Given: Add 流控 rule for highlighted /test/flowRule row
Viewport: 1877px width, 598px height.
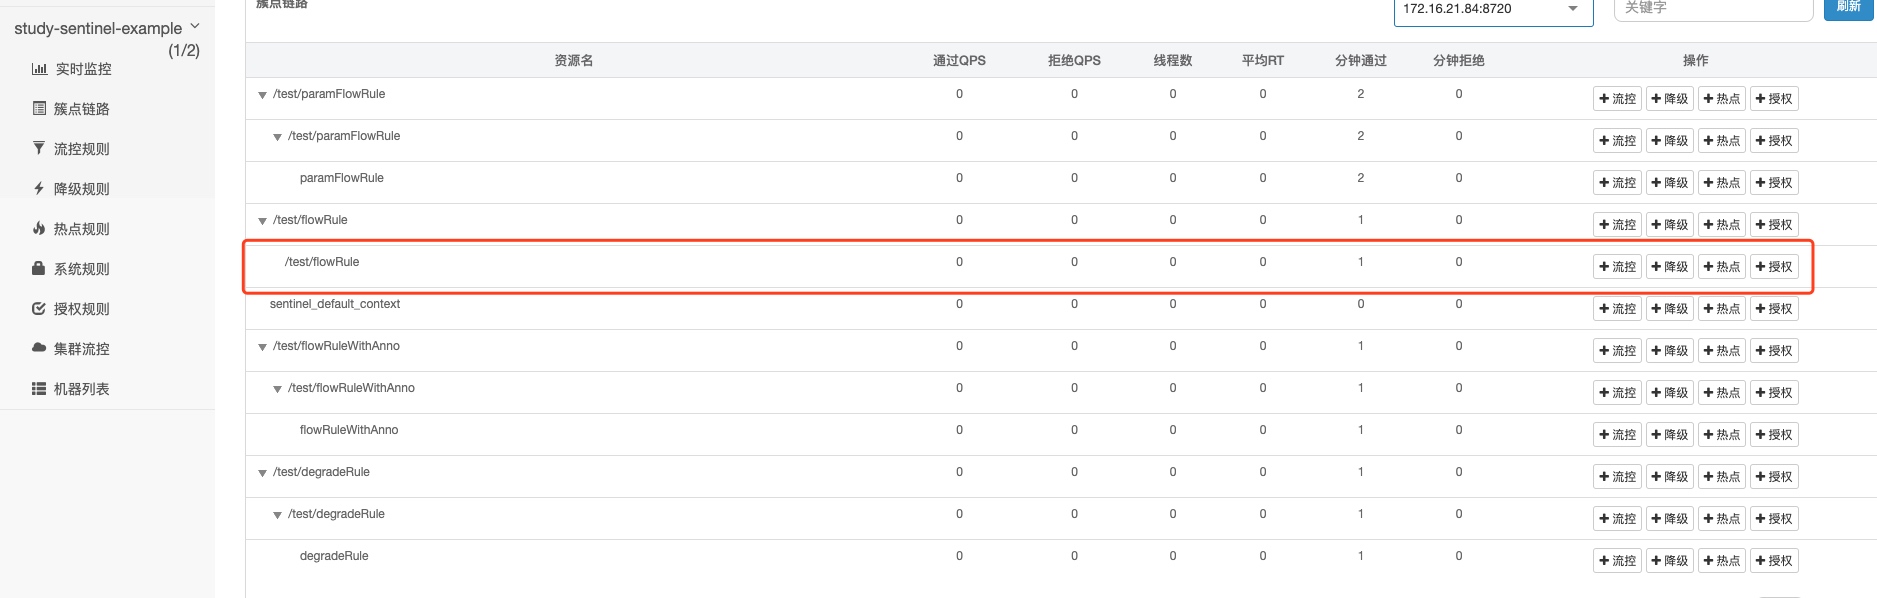Looking at the screenshot, I should click(1618, 267).
